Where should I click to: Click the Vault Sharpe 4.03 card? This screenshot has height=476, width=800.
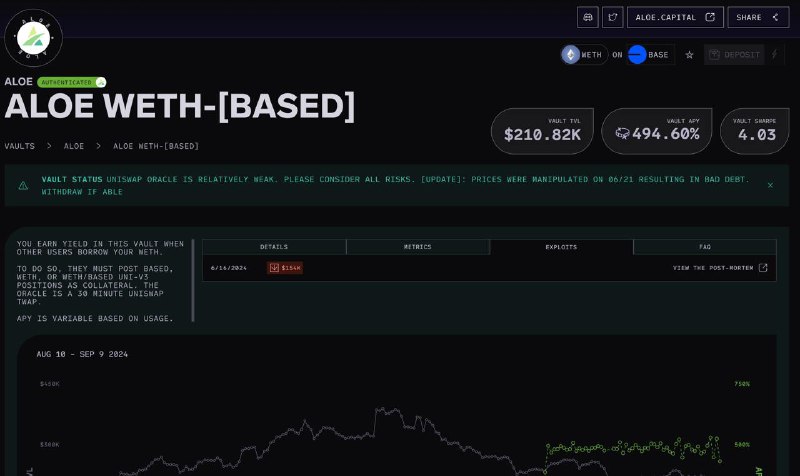(755, 131)
